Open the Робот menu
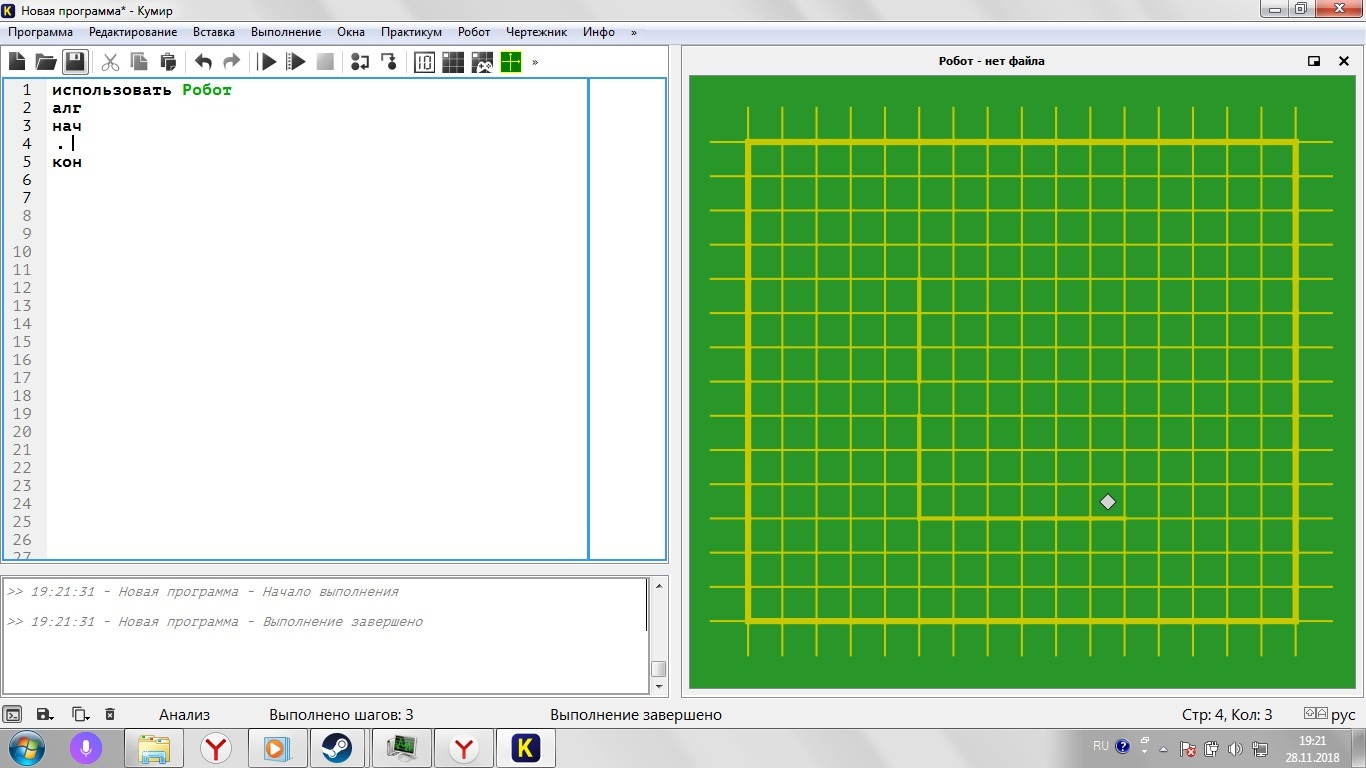 click(x=474, y=32)
